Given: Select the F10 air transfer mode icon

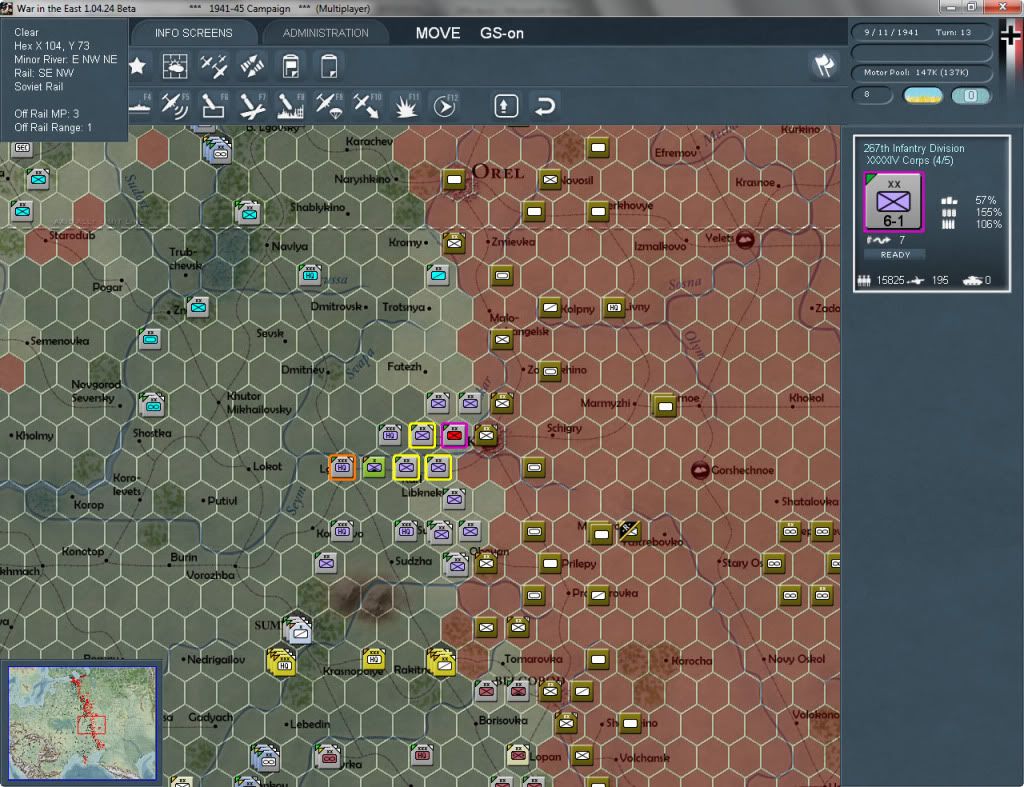Looking at the screenshot, I should coord(367,105).
